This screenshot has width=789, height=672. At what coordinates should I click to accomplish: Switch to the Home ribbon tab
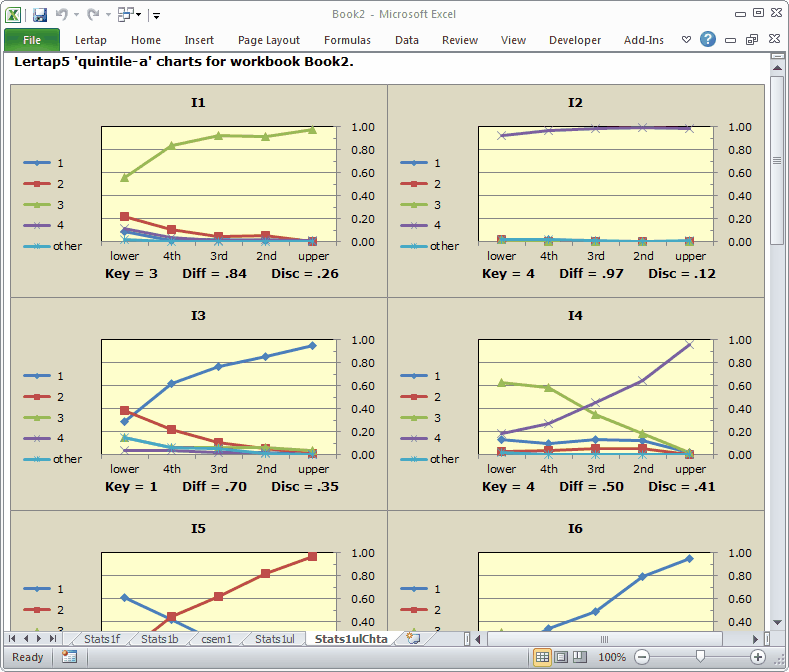[x=146, y=40]
